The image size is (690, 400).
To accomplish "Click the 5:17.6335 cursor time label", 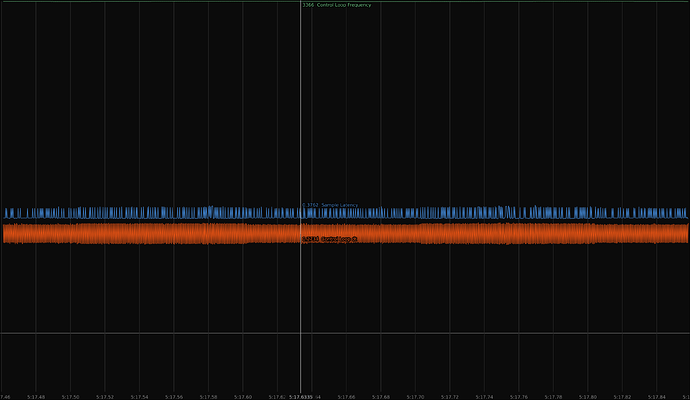I will [x=301, y=397].
